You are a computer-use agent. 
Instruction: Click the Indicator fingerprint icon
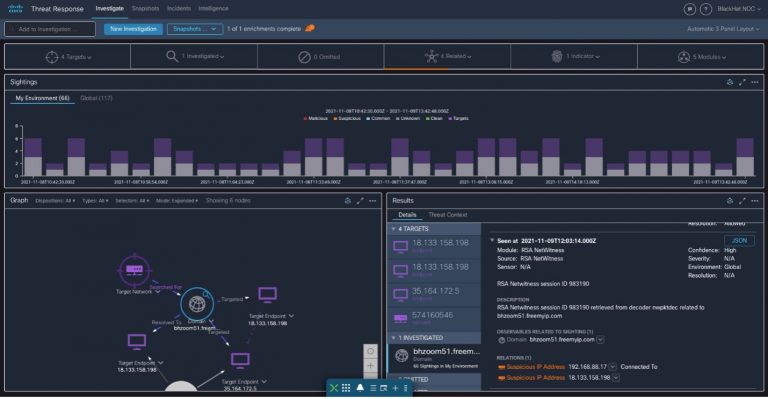(557, 56)
